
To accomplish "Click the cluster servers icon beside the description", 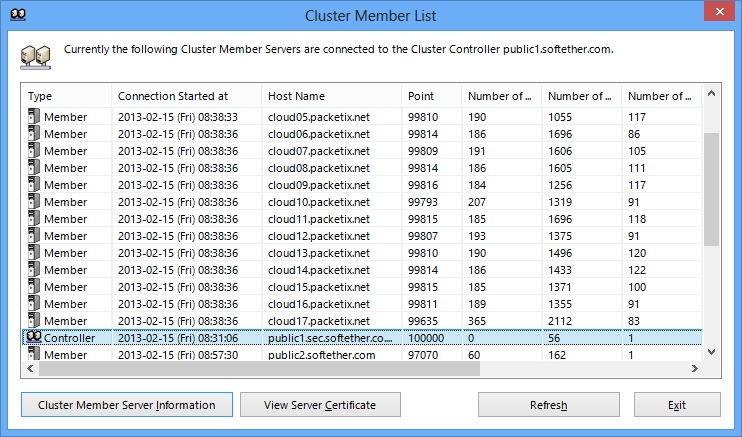I will [35, 57].
